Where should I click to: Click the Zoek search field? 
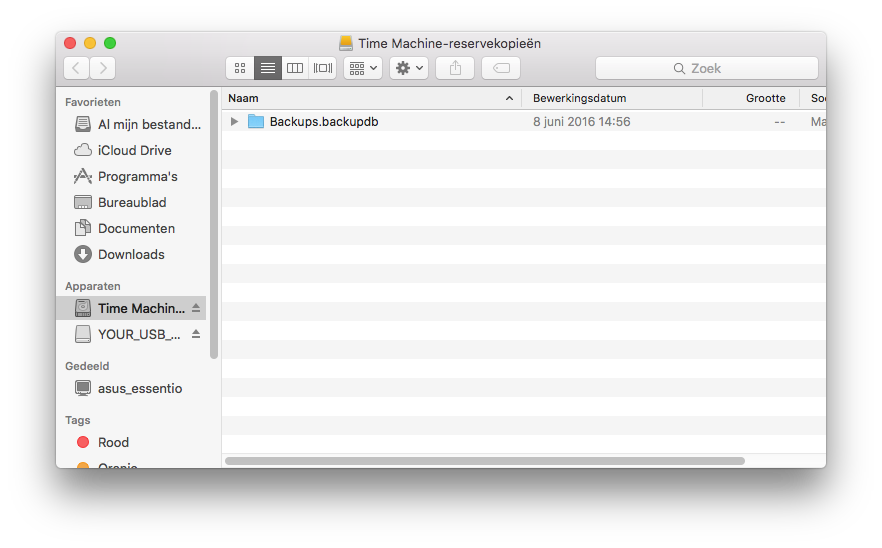click(x=706, y=68)
